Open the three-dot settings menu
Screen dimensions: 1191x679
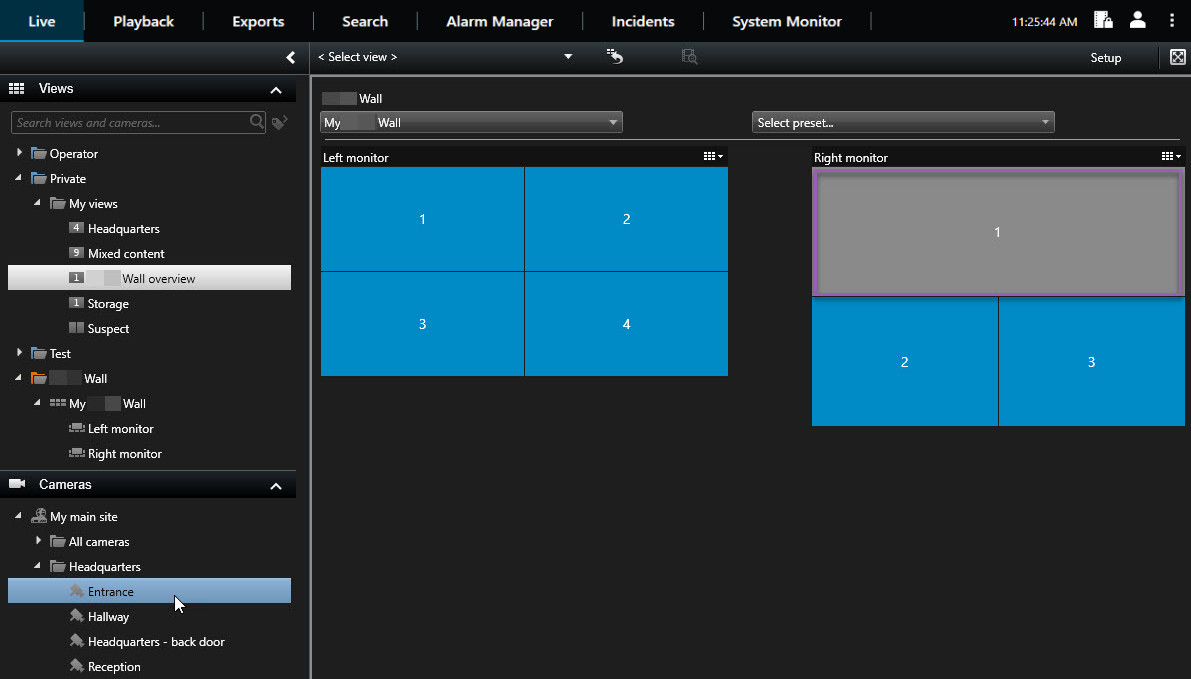[x=1172, y=20]
